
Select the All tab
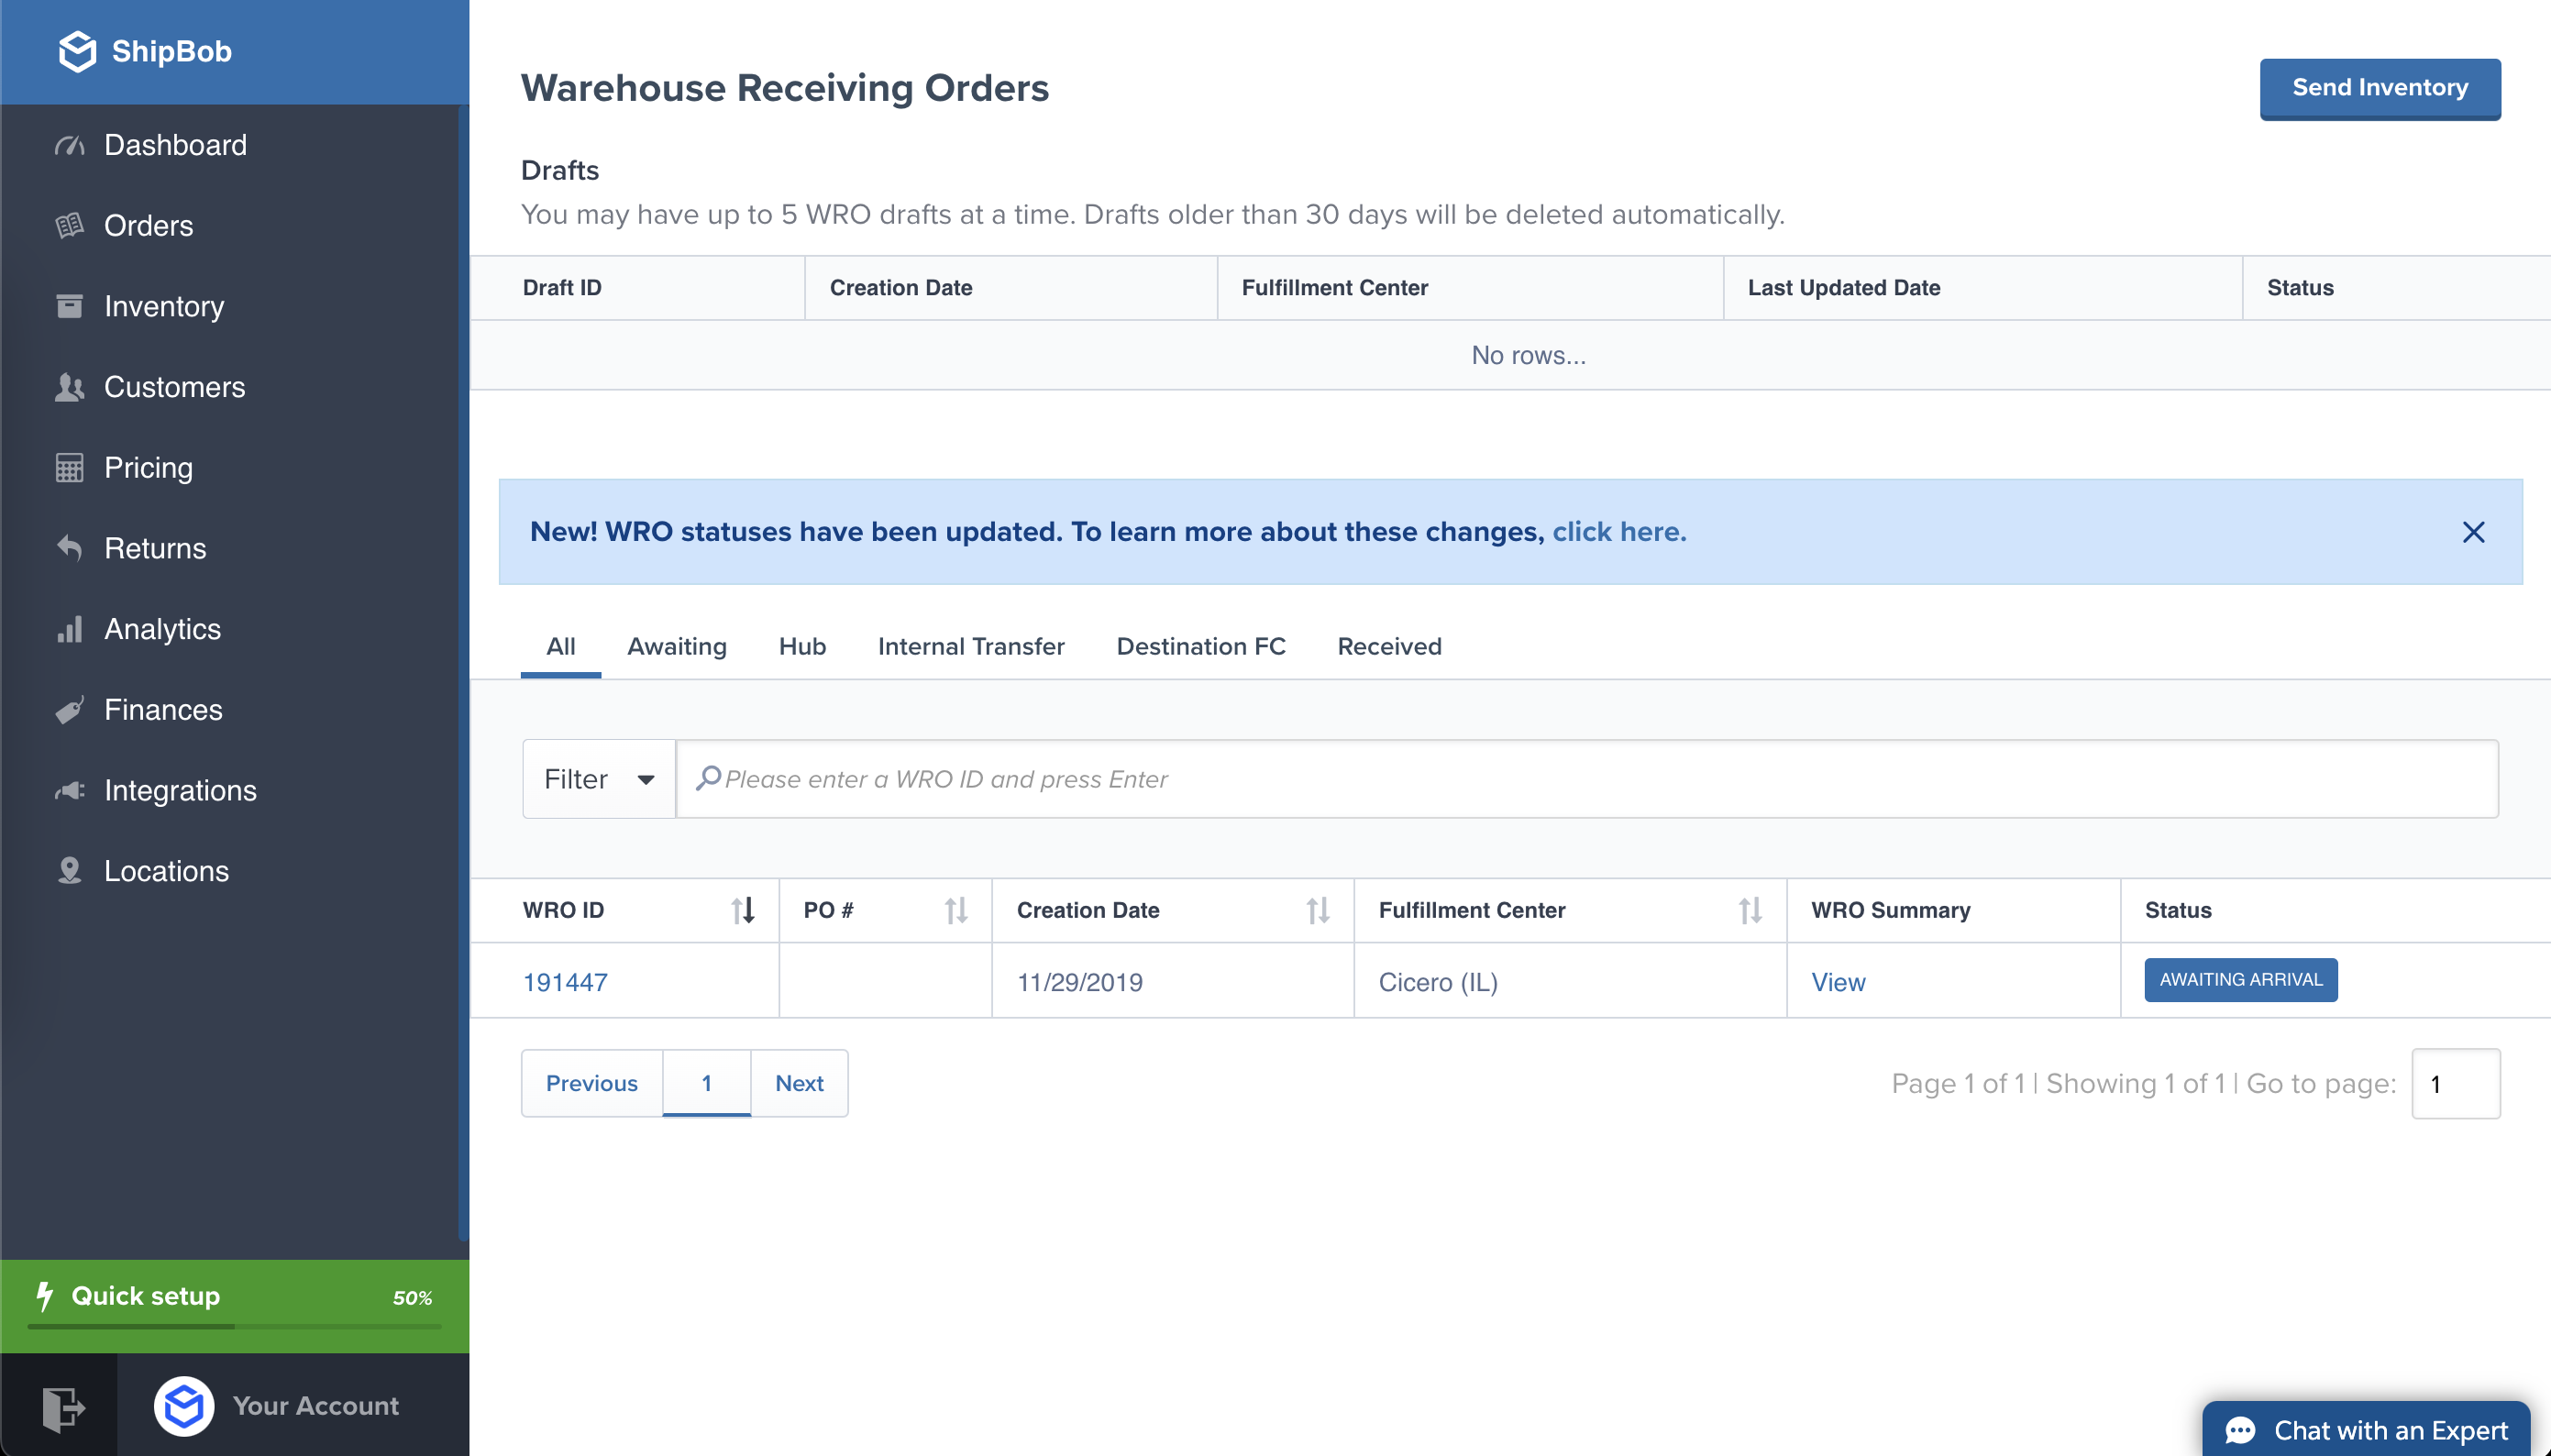(561, 647)
